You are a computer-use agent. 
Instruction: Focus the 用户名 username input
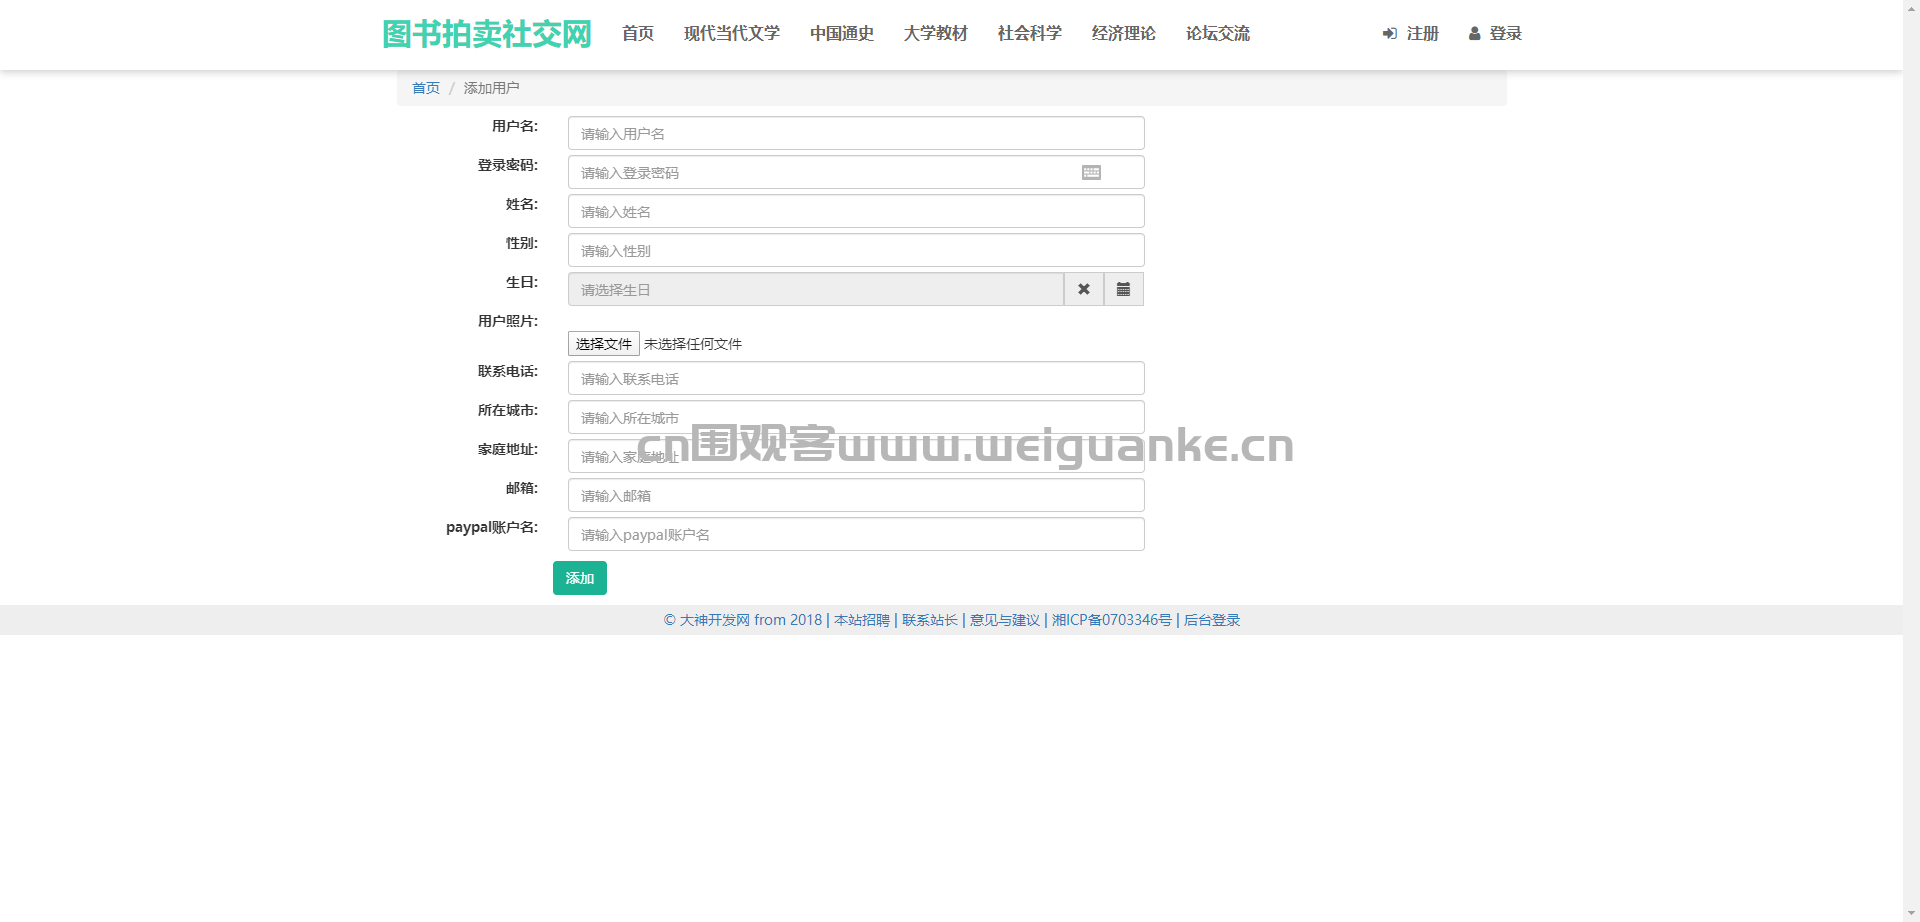pos(856,133)
